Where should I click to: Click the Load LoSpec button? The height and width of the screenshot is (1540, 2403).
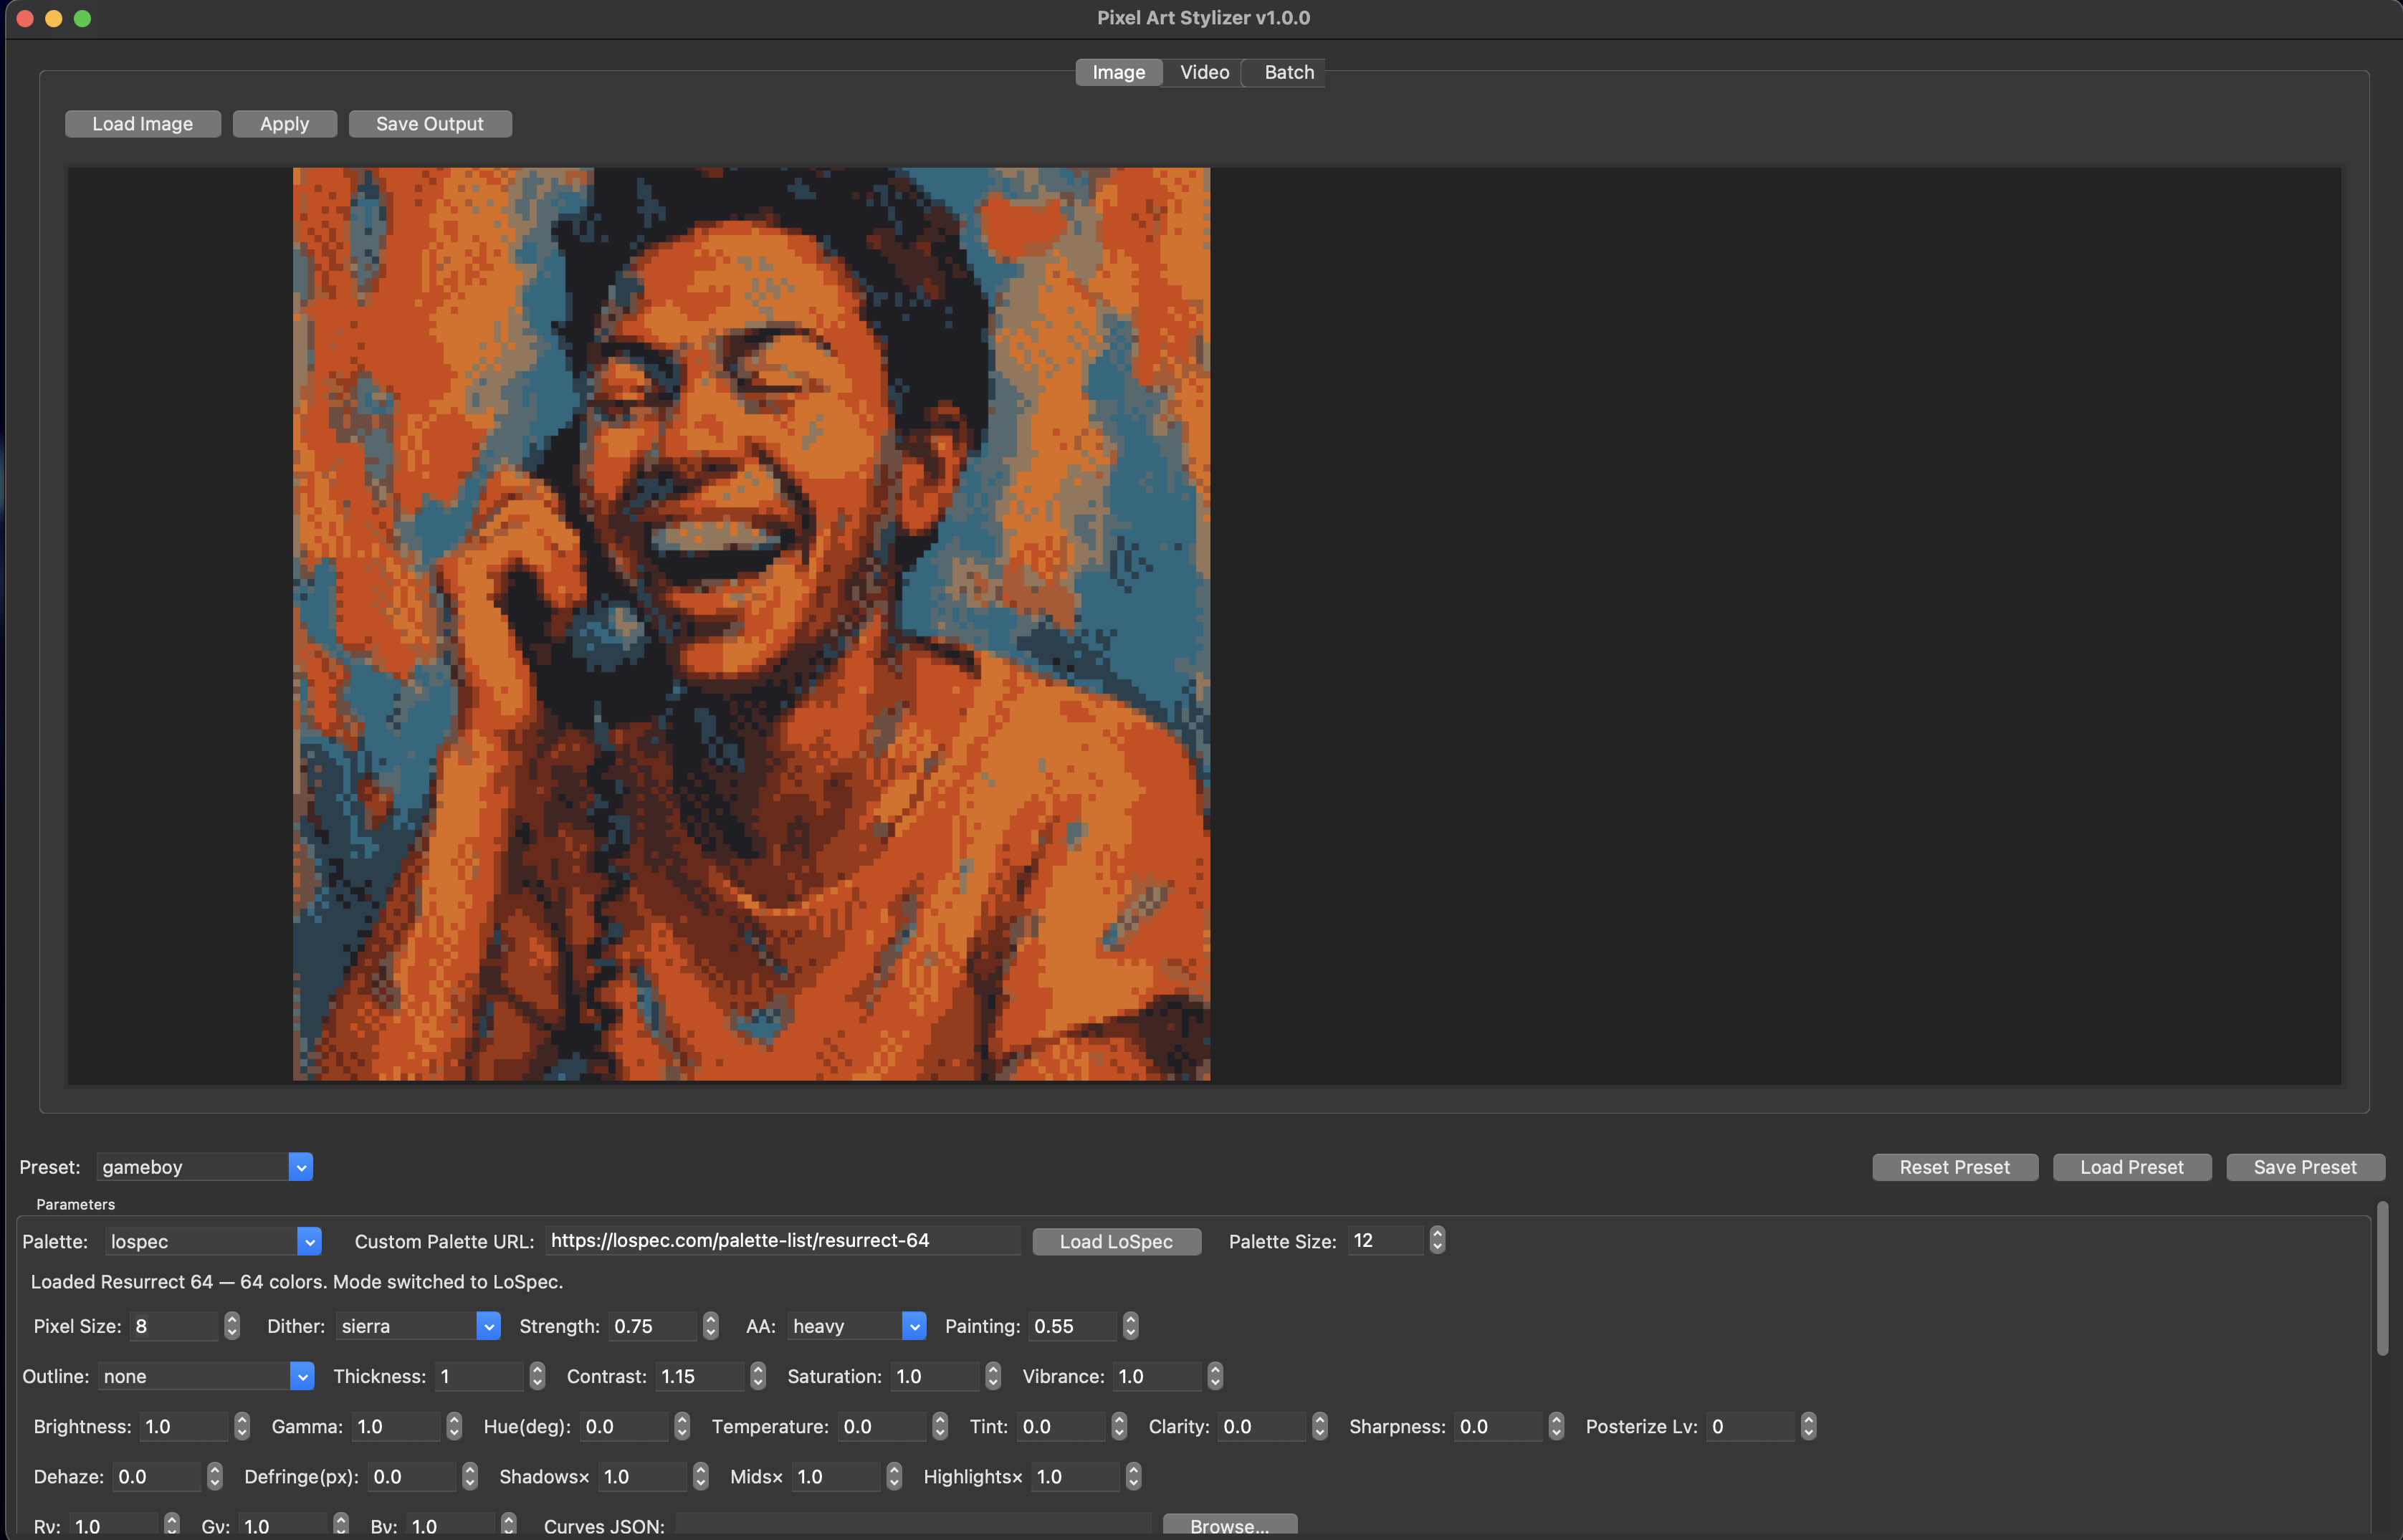[x=1116, y=1241]
